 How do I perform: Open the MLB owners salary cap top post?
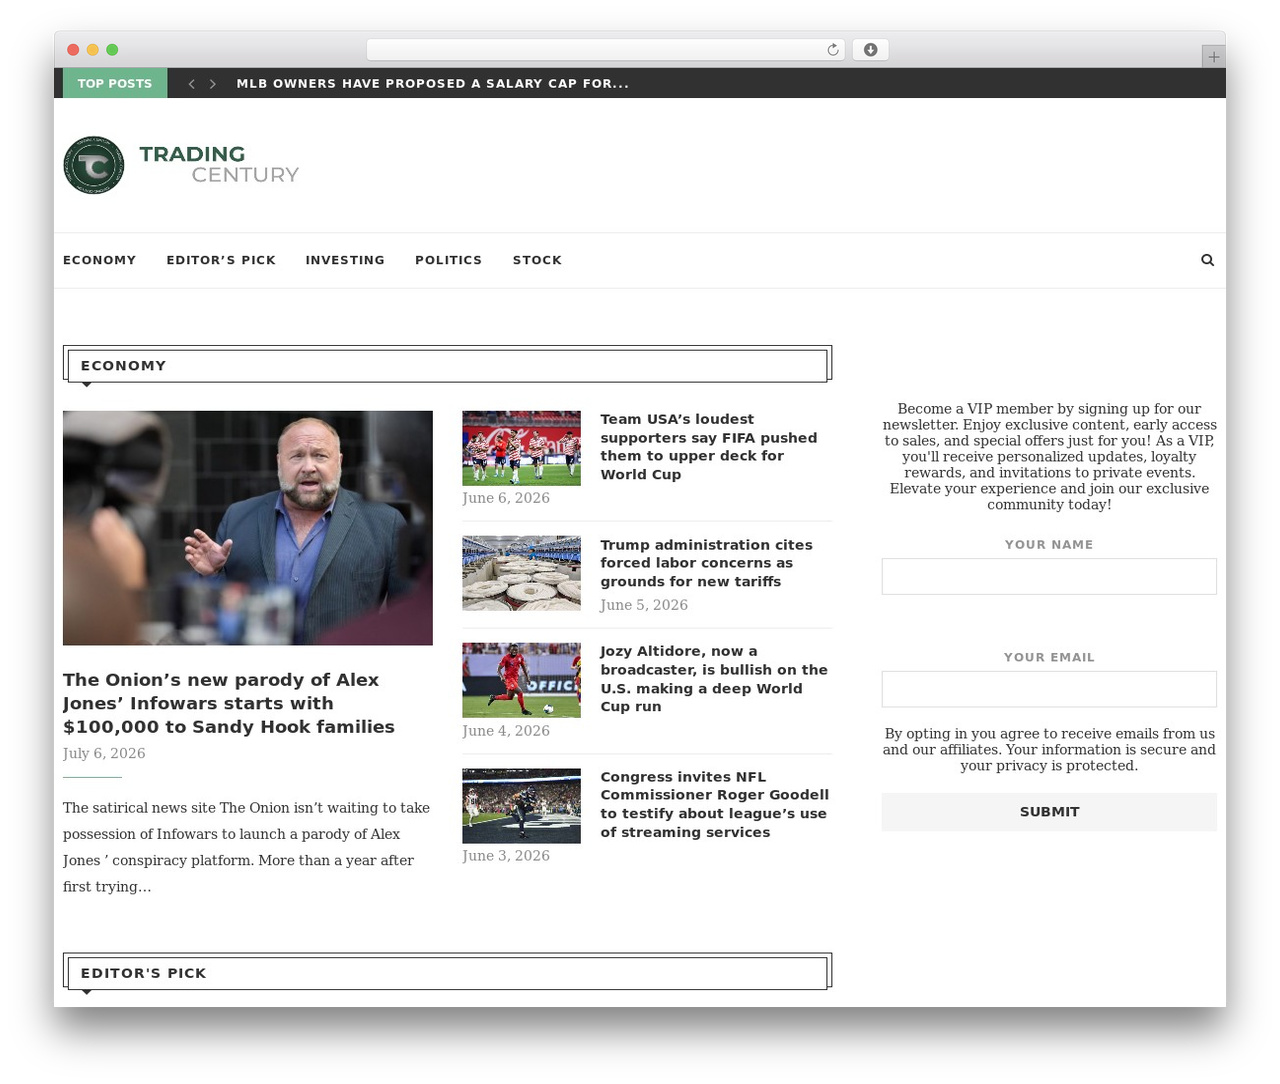coord(433,84)
